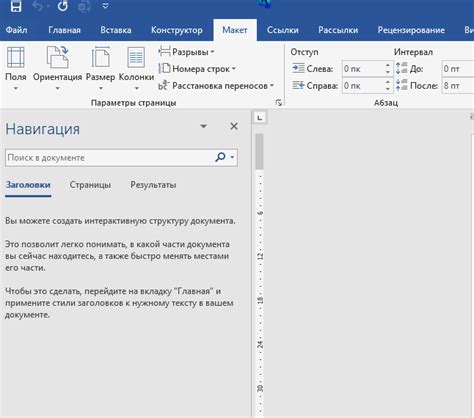The image size is (474, 418).
Task: Click the Параметры страницы group label
Action: pos(133,103)
